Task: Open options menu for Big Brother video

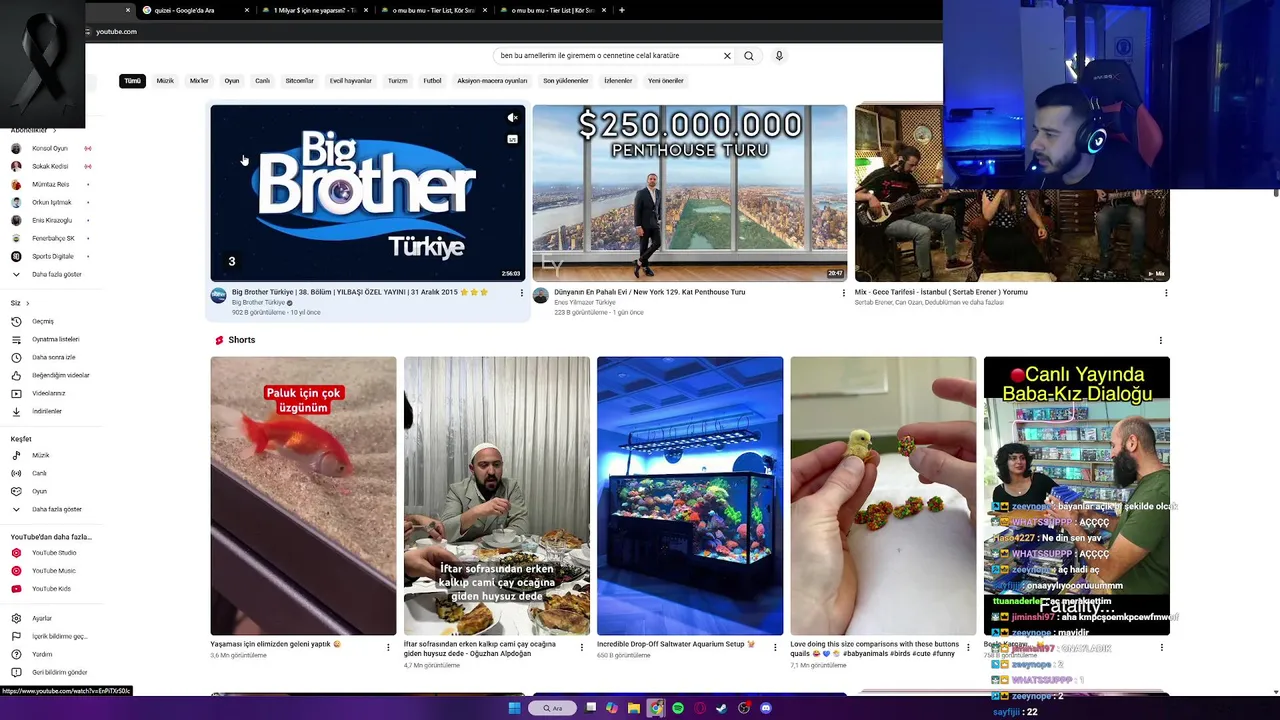Action: coord(521,293)
